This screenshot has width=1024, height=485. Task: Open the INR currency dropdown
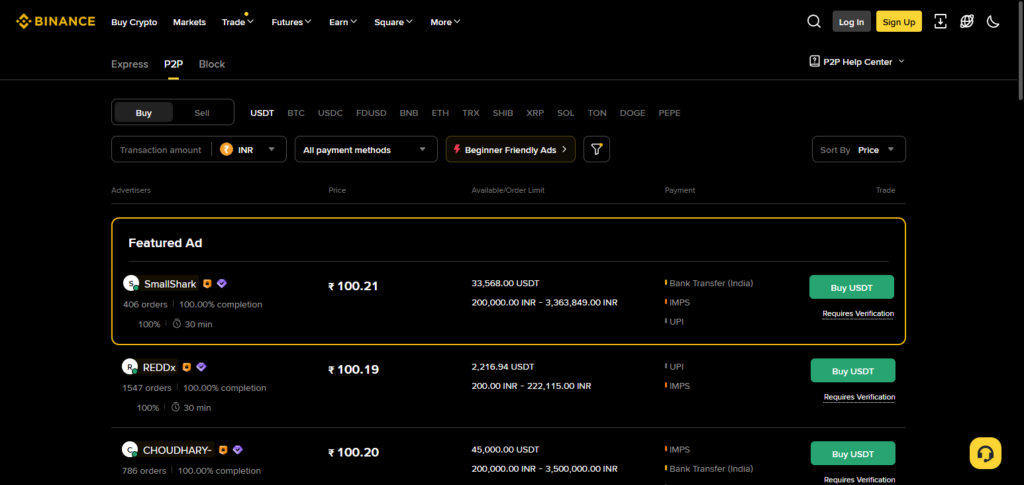[249, 149]
